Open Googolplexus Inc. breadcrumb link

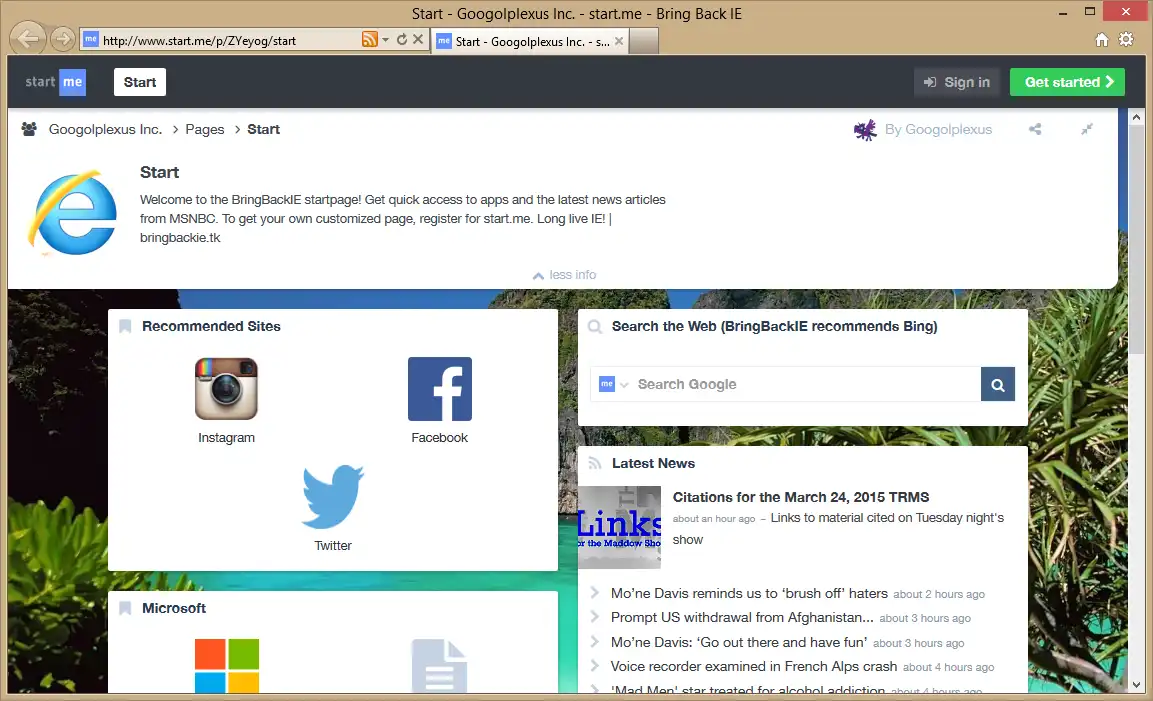point(105,129)
